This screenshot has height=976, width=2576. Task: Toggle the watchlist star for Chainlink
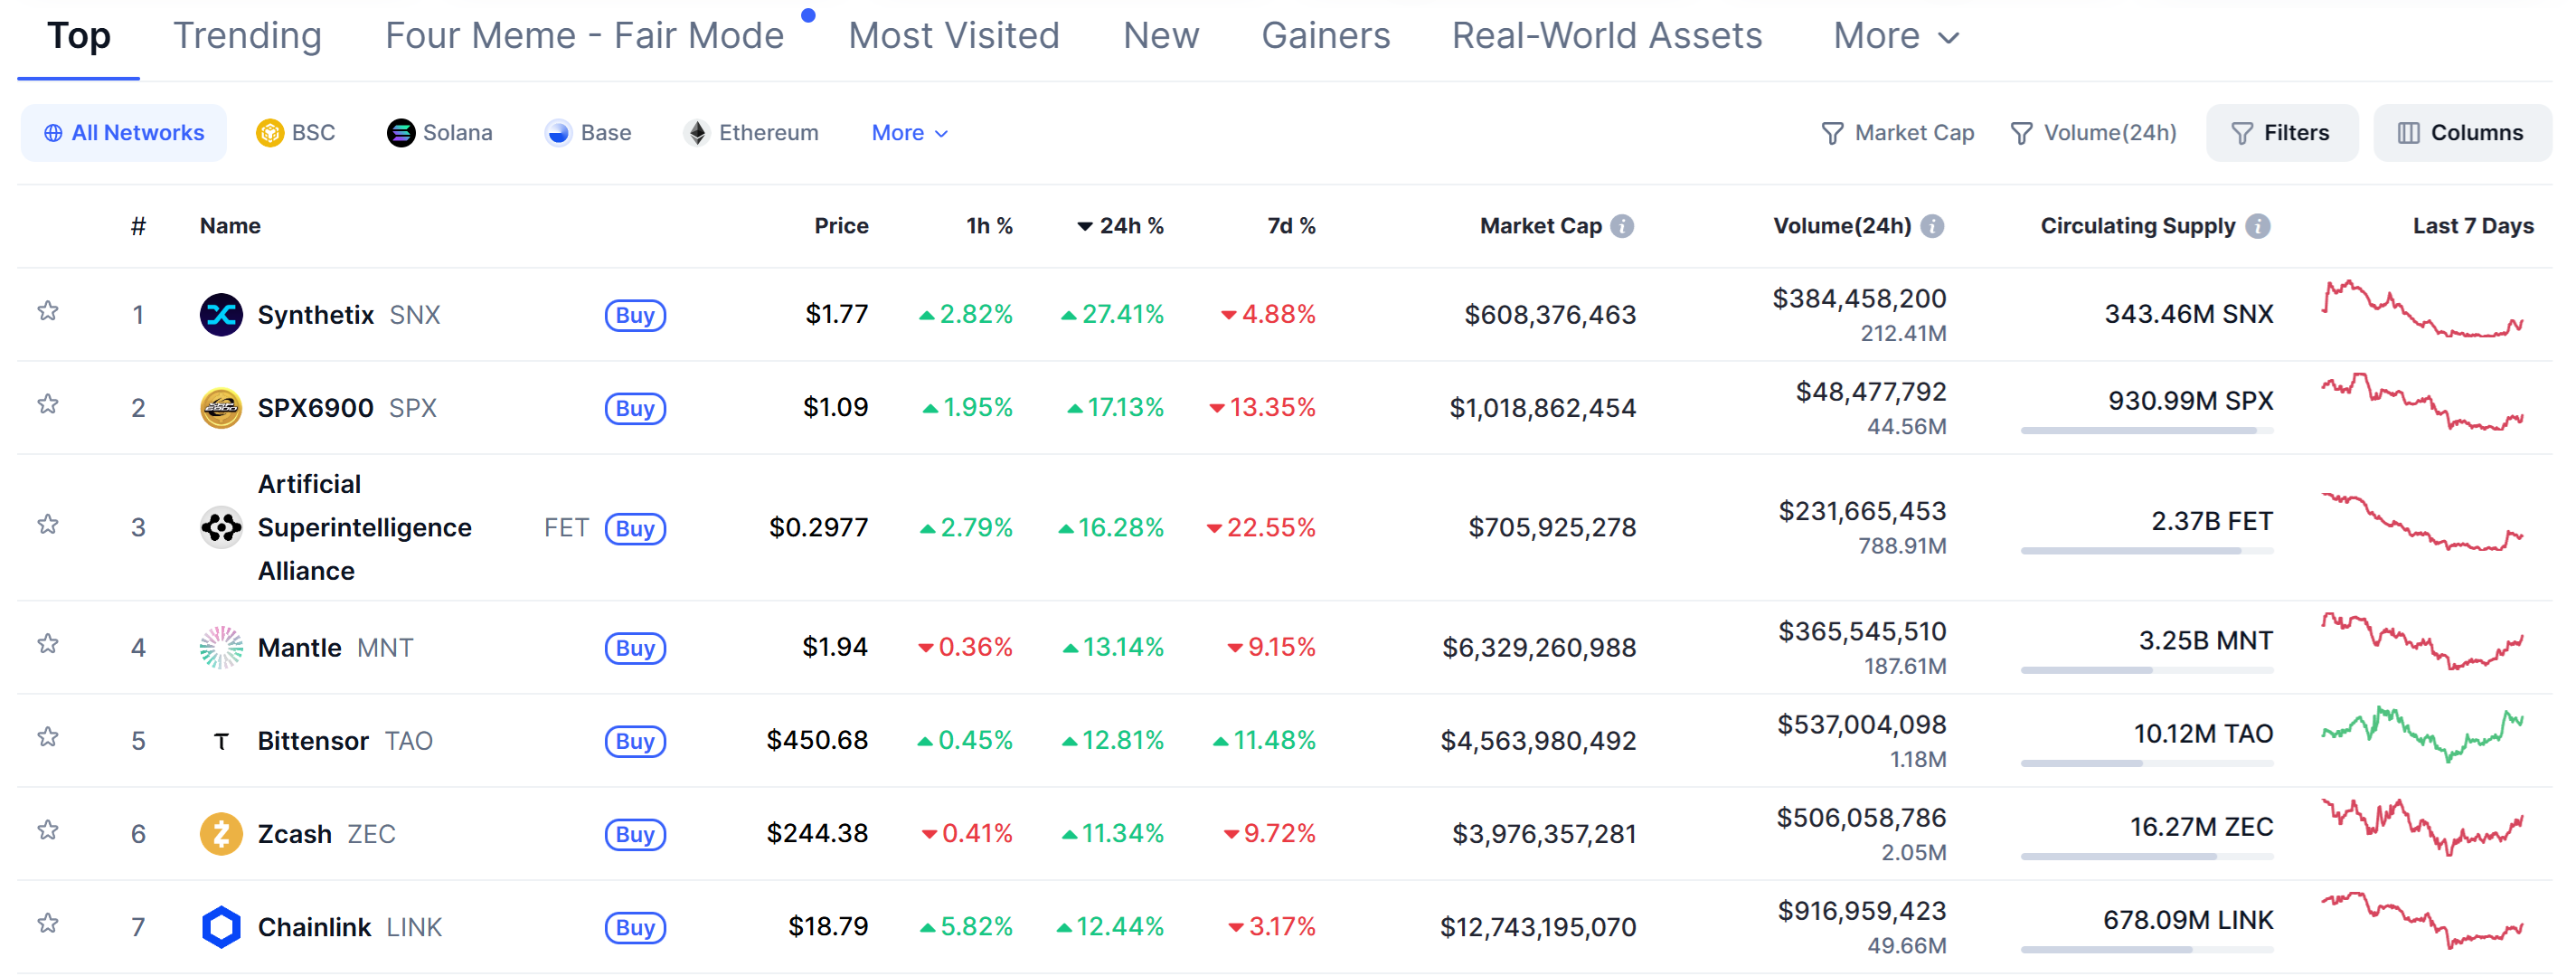[x=47, y=923]
